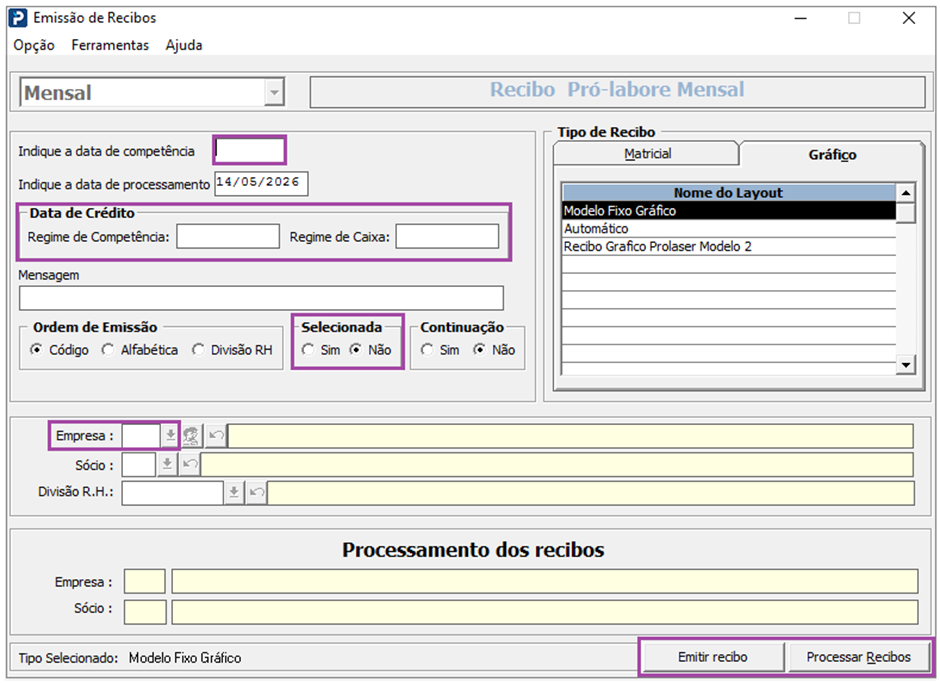Viewport: 940px width, 683px height.
Task: Click the Sócio undo arrow icon
Action: (x=190, y=464)
